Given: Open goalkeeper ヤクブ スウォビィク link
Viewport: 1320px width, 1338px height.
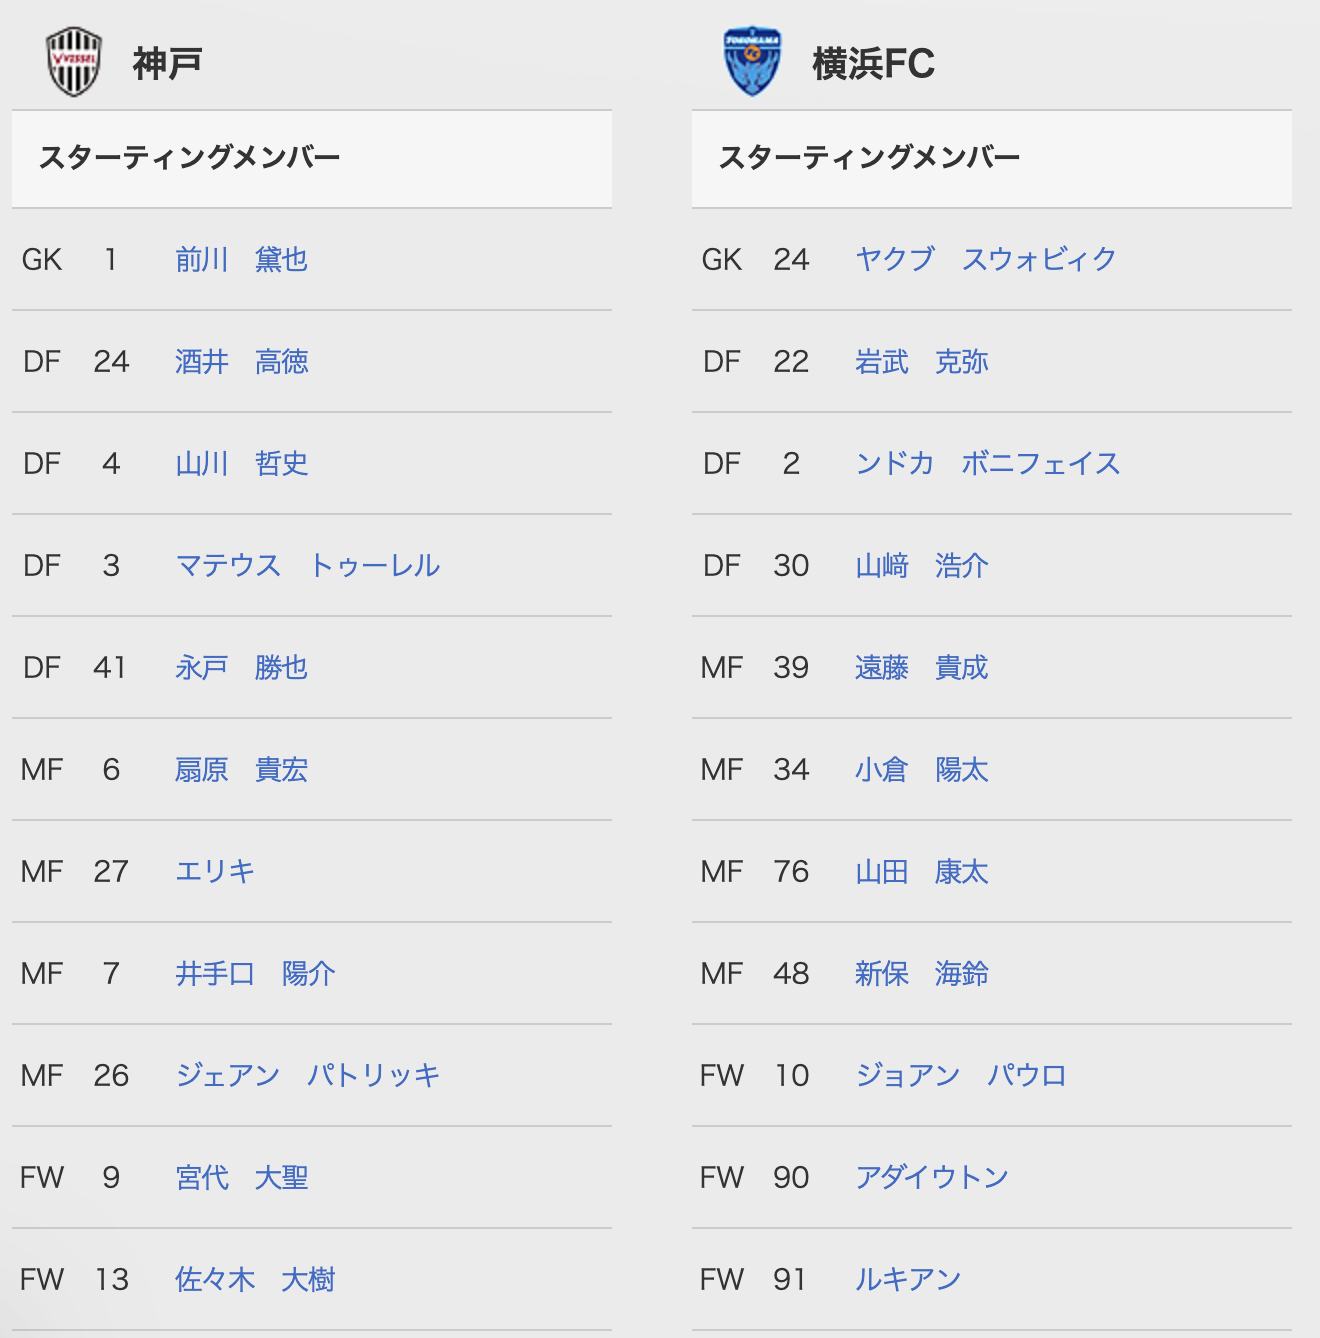Looking at the screenshot, I should point(985,260).
